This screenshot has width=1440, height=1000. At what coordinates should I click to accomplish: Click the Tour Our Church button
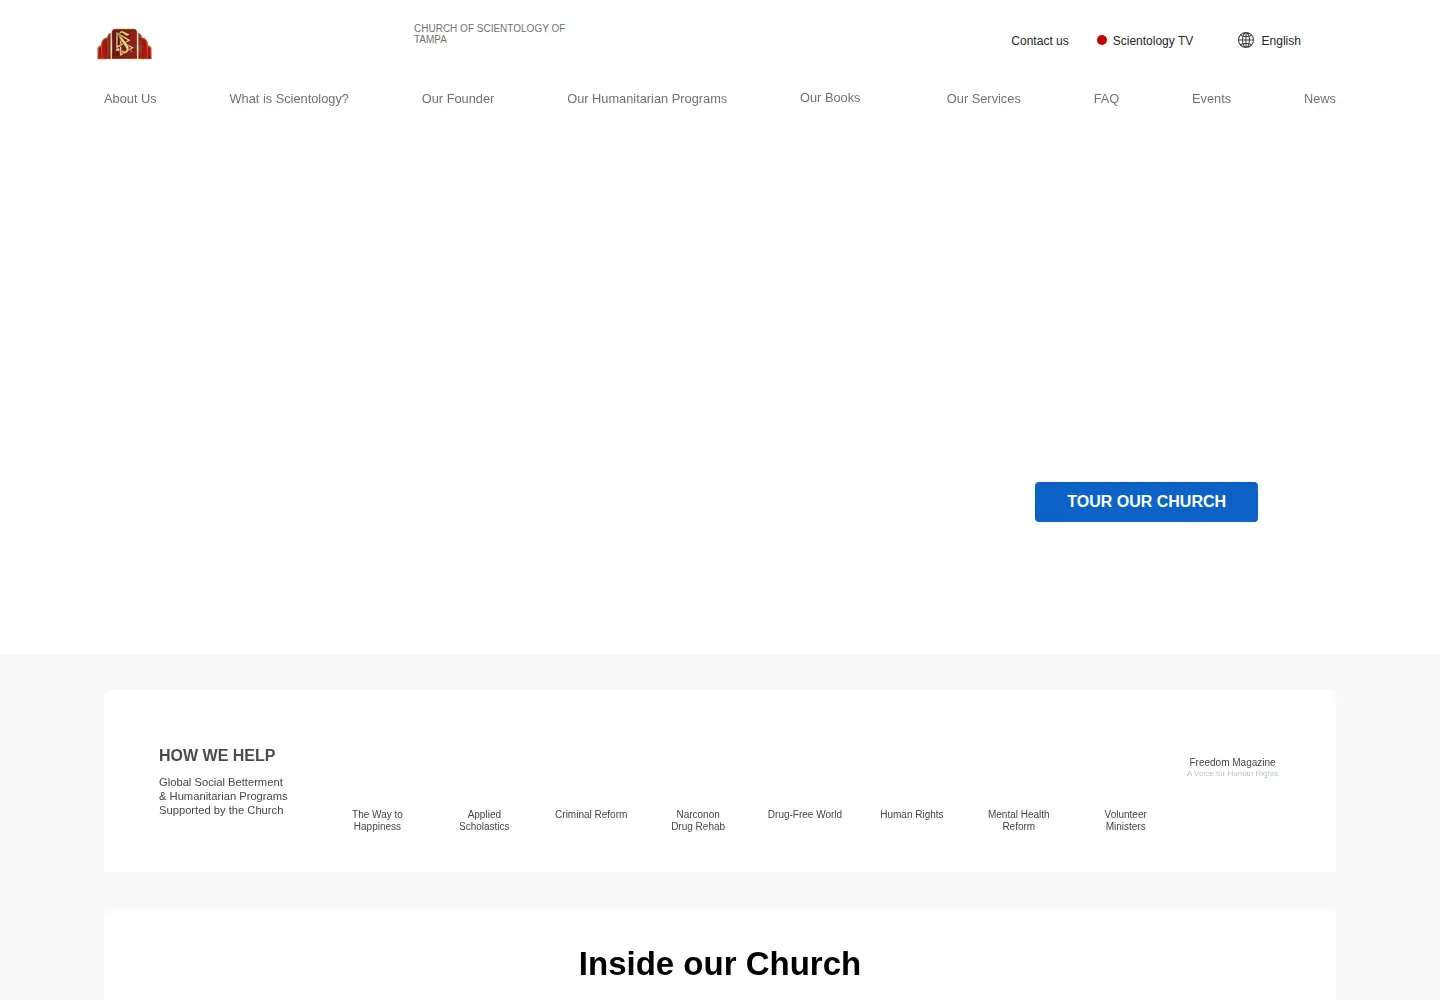point(1146,502)
